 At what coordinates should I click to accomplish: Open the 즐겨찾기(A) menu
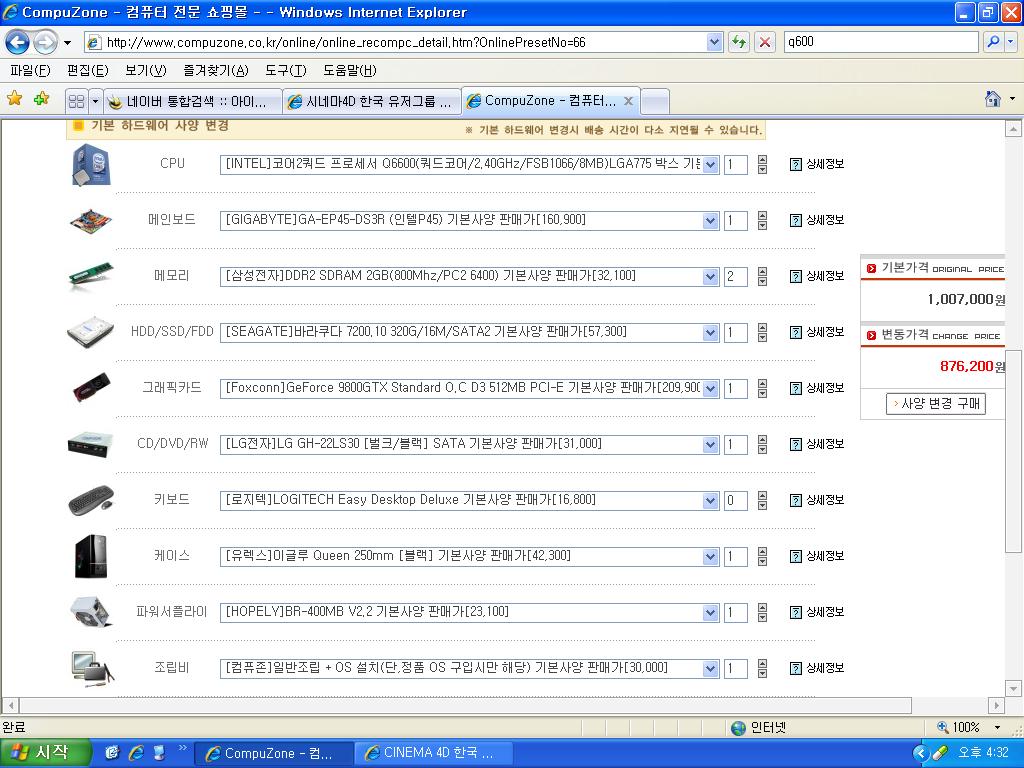pos(216,71)
